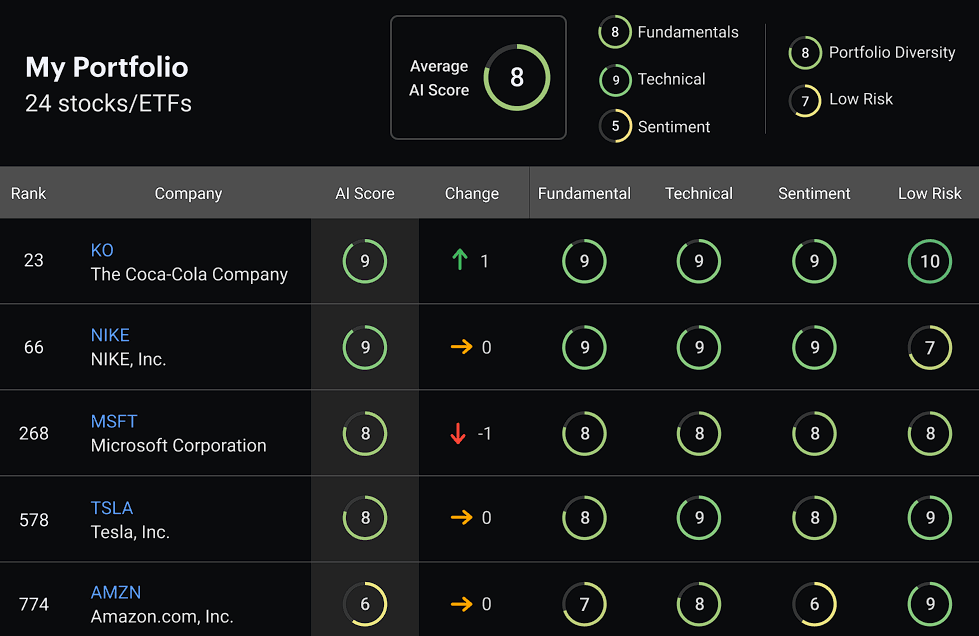Viewport: 979px width, 636px height.
Task: Click Microsoft's AI Score 8 ring
Action: tap(365, 433)
